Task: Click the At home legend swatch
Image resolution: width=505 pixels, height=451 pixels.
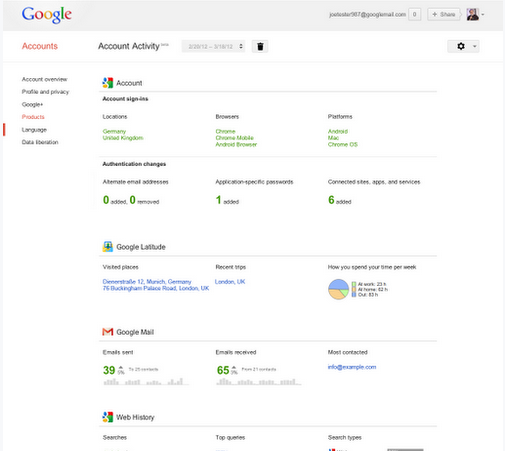Action: (354, 289)
